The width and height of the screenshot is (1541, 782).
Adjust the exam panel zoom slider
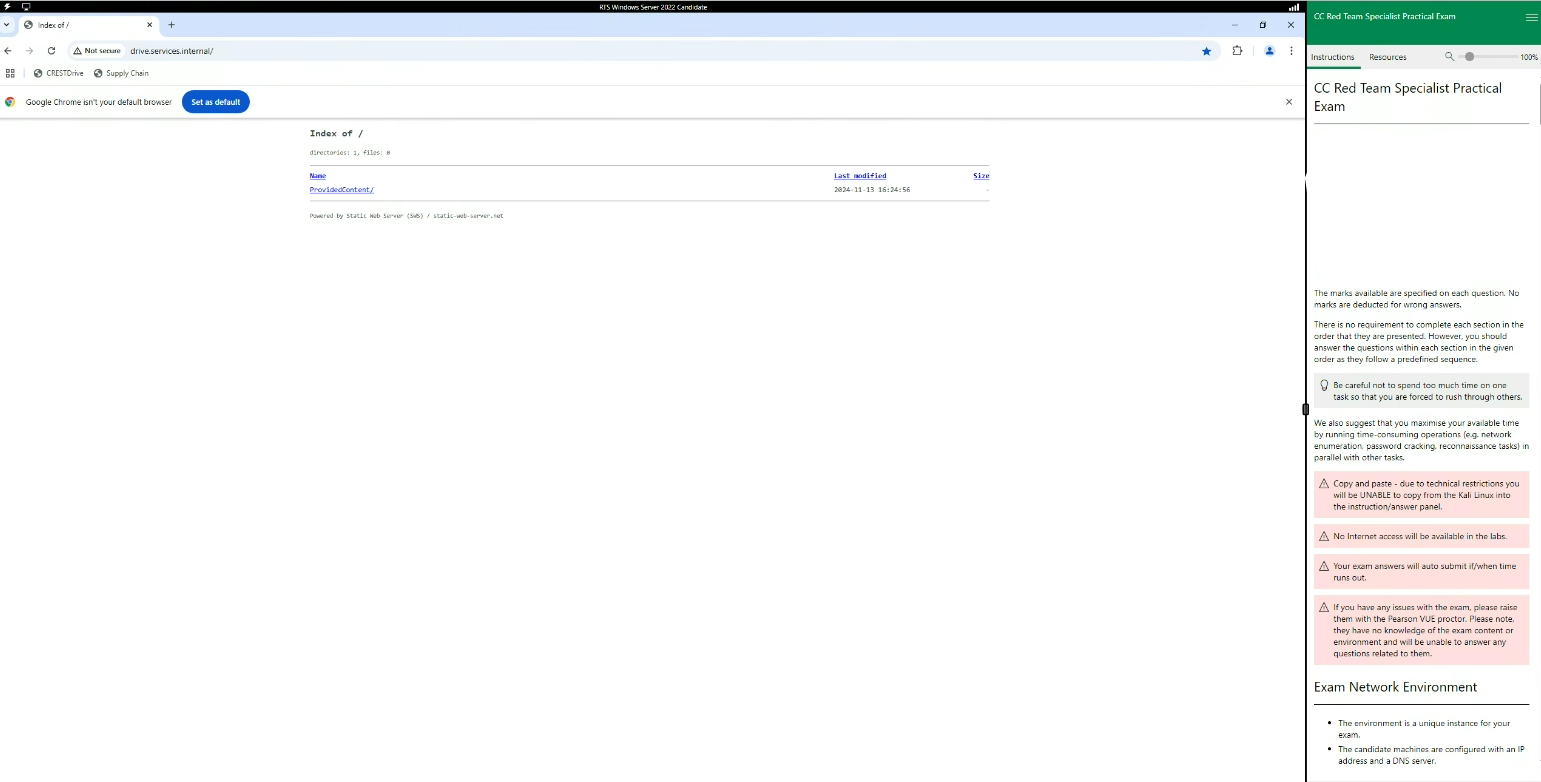(1487, 57)
